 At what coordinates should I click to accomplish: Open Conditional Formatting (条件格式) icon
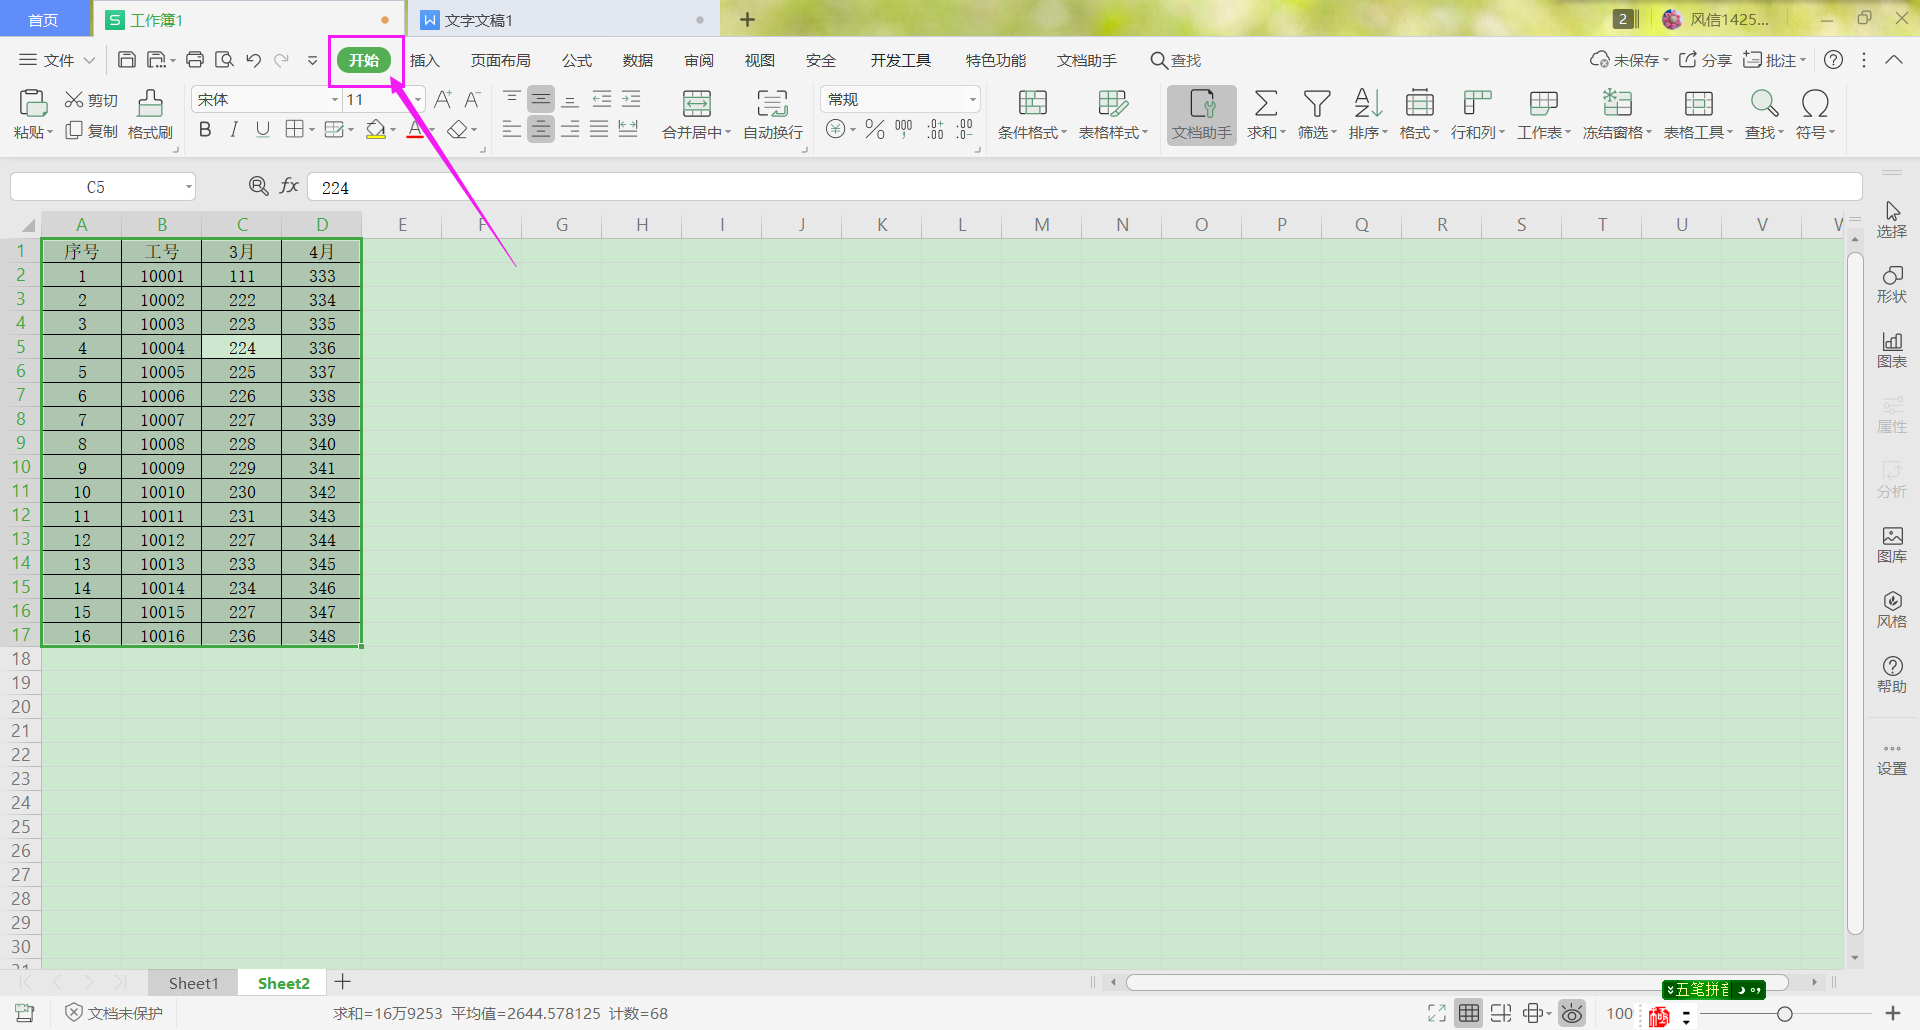1032,104
